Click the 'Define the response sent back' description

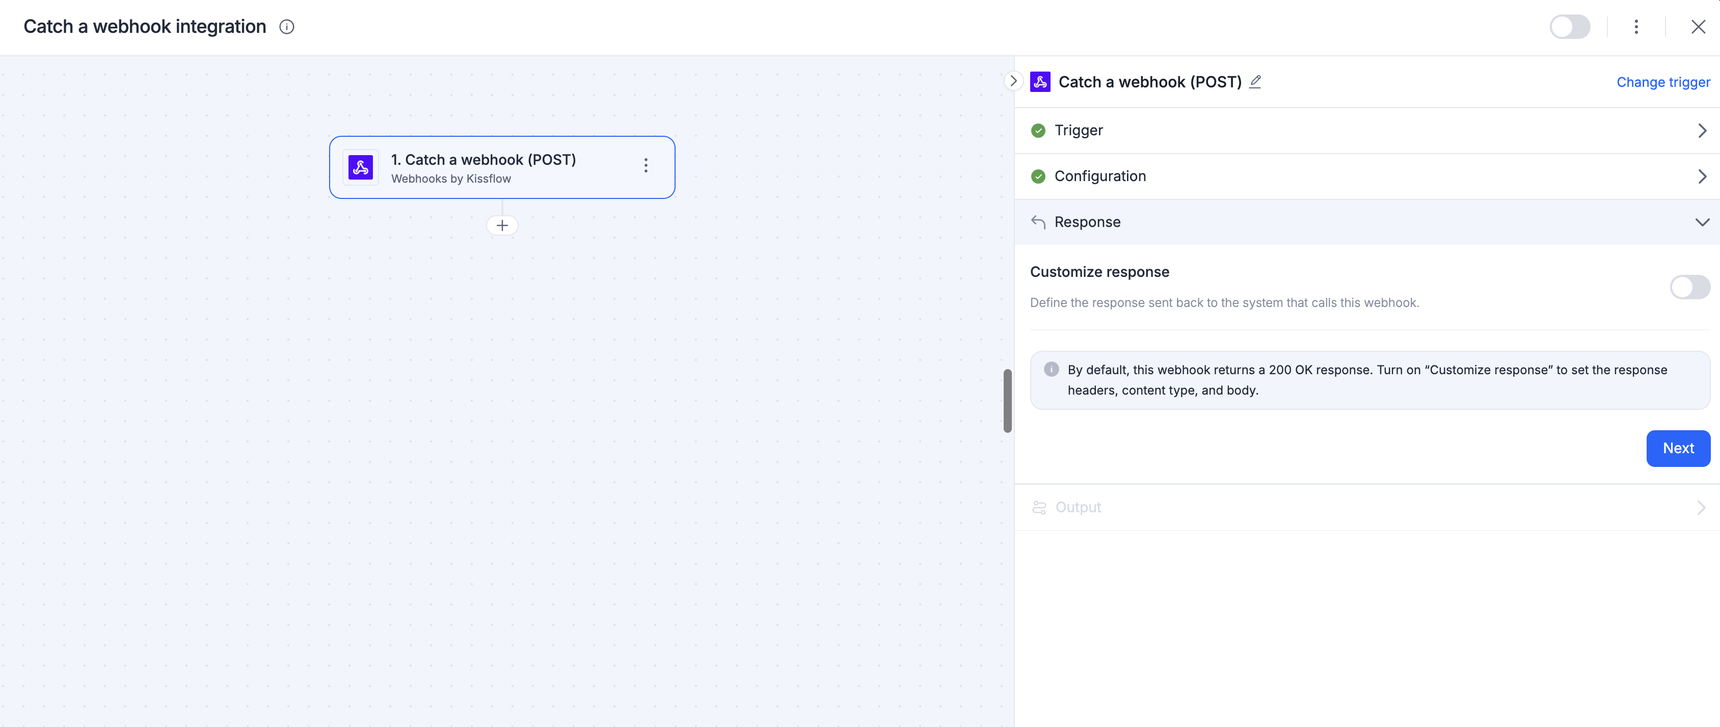point(1225,303)
